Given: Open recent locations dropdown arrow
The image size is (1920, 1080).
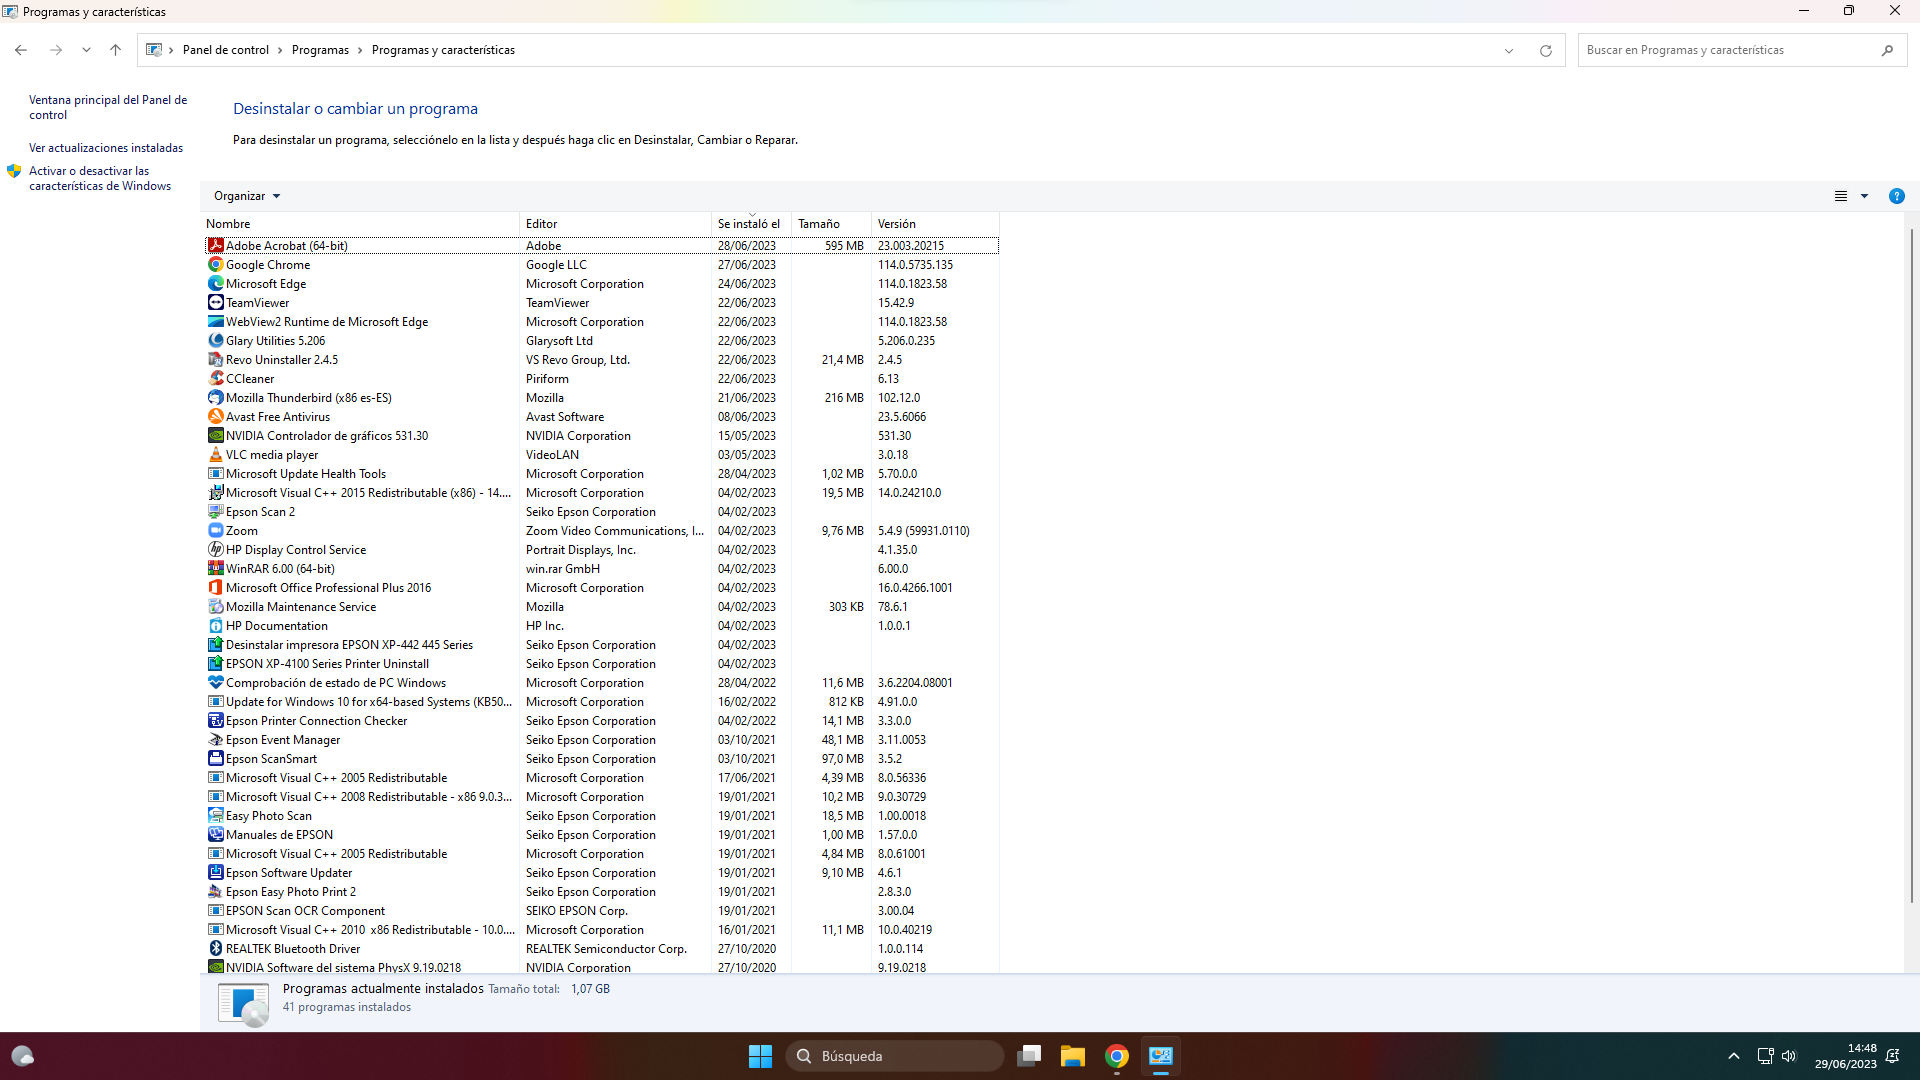Looking at the screenshot, I should point(86,50).
